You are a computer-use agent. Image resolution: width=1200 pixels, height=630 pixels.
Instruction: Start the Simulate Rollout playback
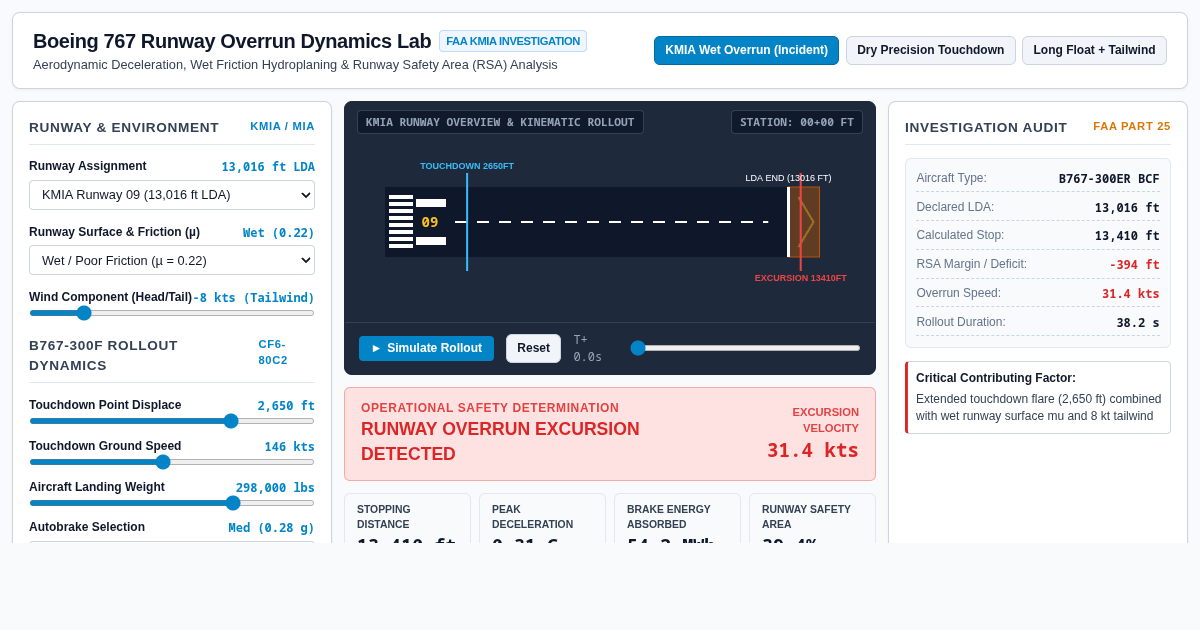click(x=426, y=348)
